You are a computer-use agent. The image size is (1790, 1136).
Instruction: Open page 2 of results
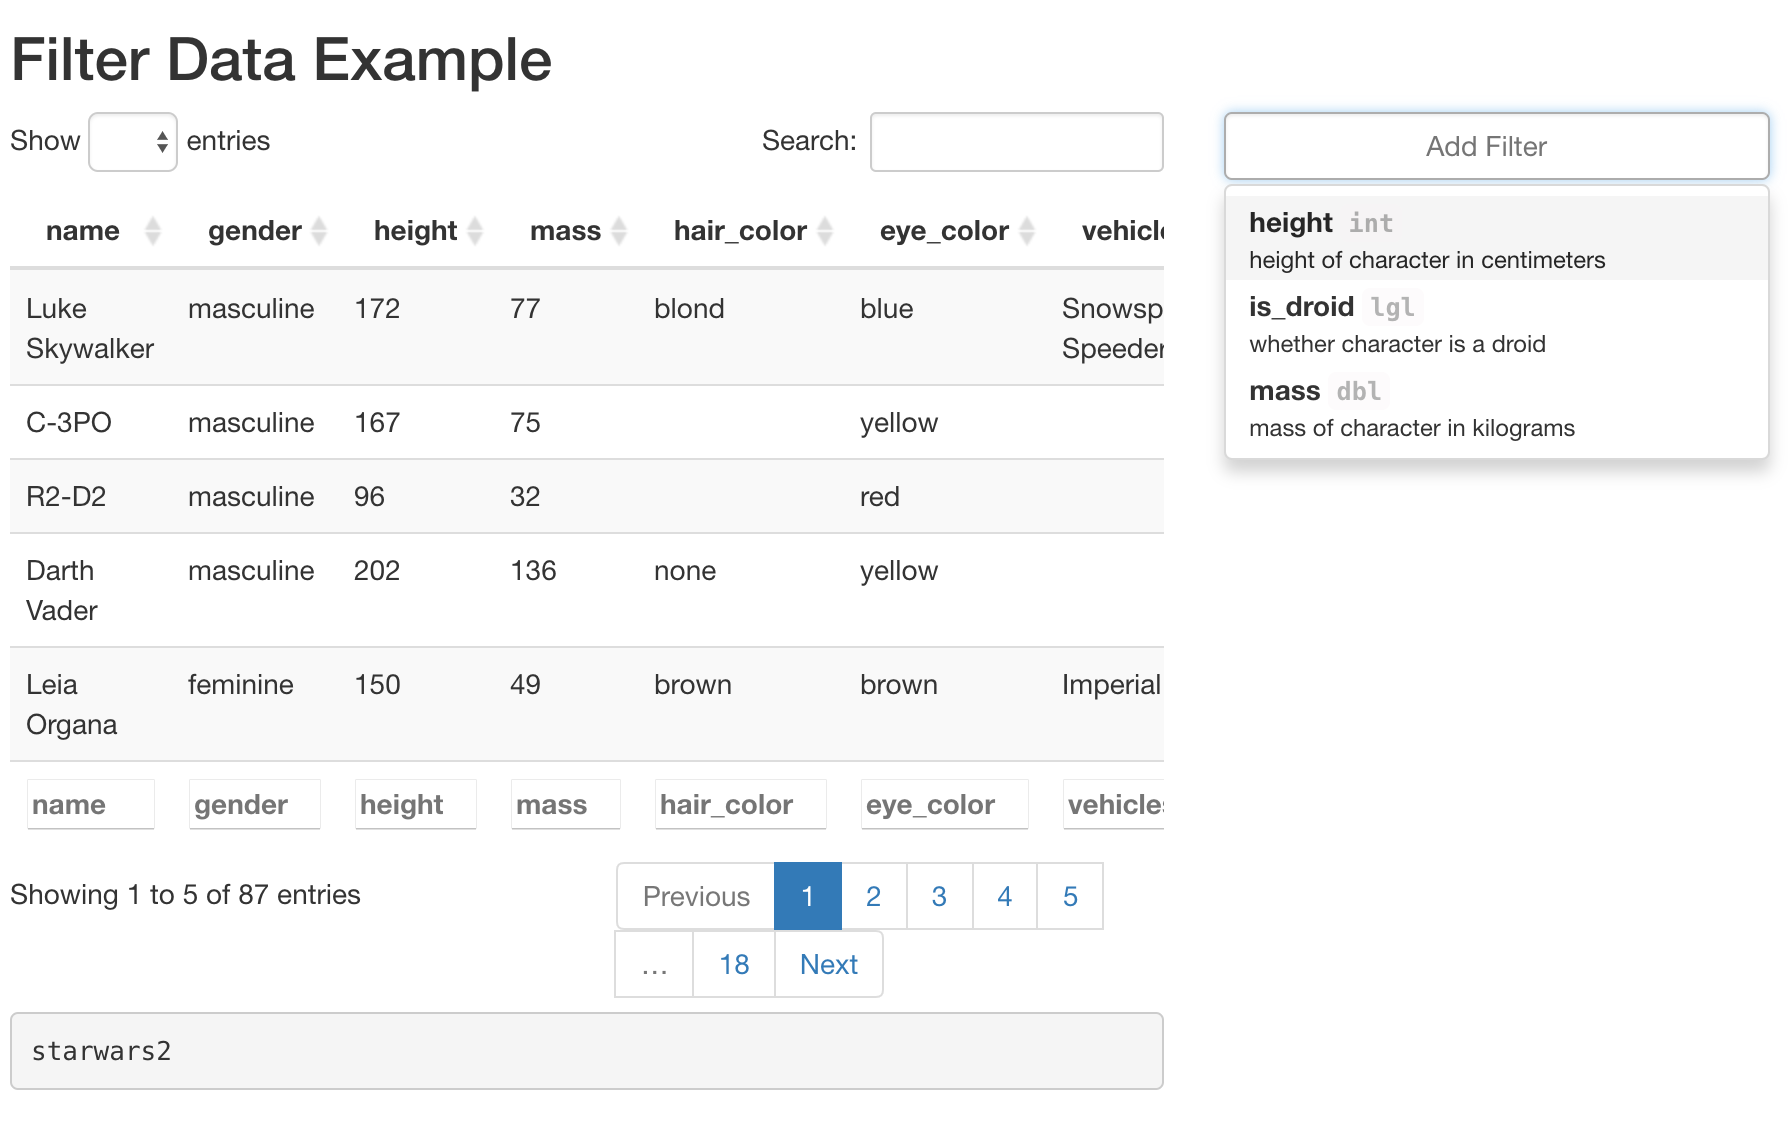coord(873,896)
